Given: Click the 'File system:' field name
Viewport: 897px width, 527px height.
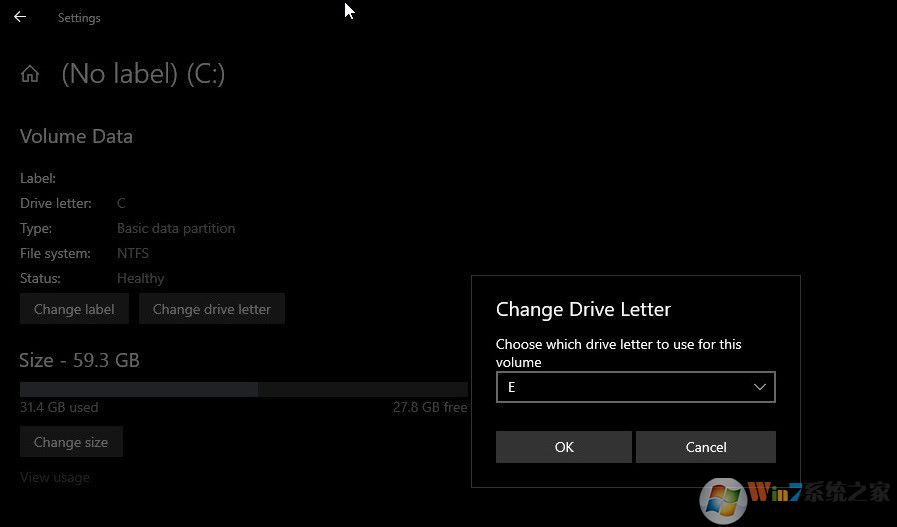Looking at the screenshot, I should click(55, 253).
